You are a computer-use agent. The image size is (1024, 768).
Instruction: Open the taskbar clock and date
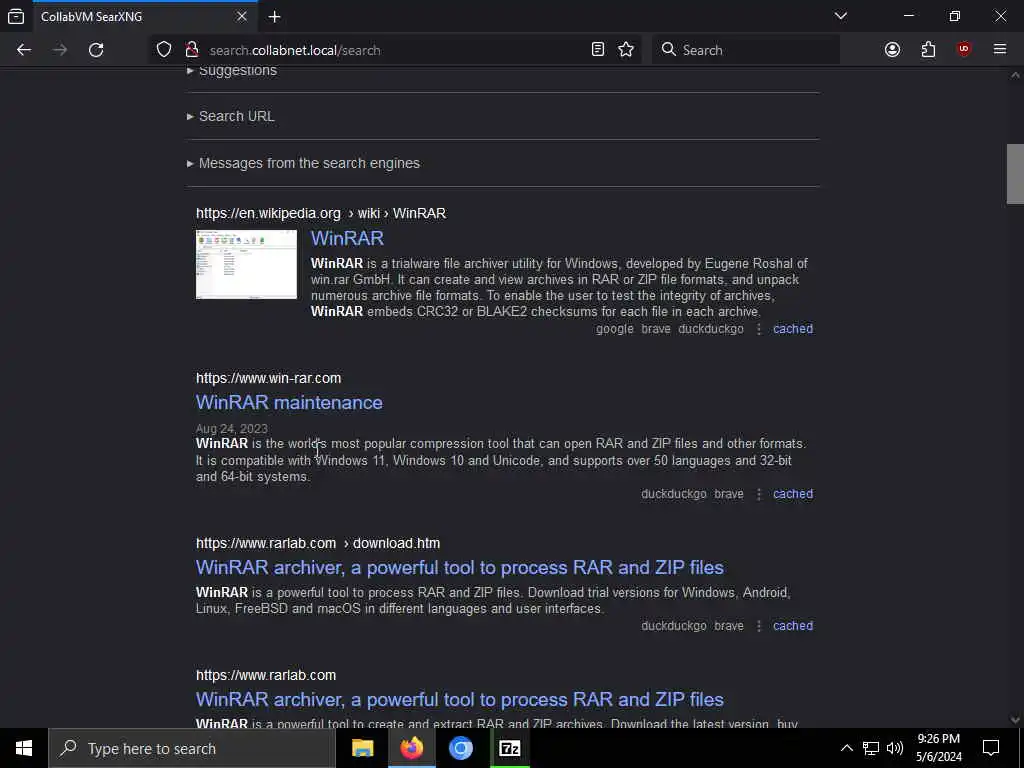point(938,748)
